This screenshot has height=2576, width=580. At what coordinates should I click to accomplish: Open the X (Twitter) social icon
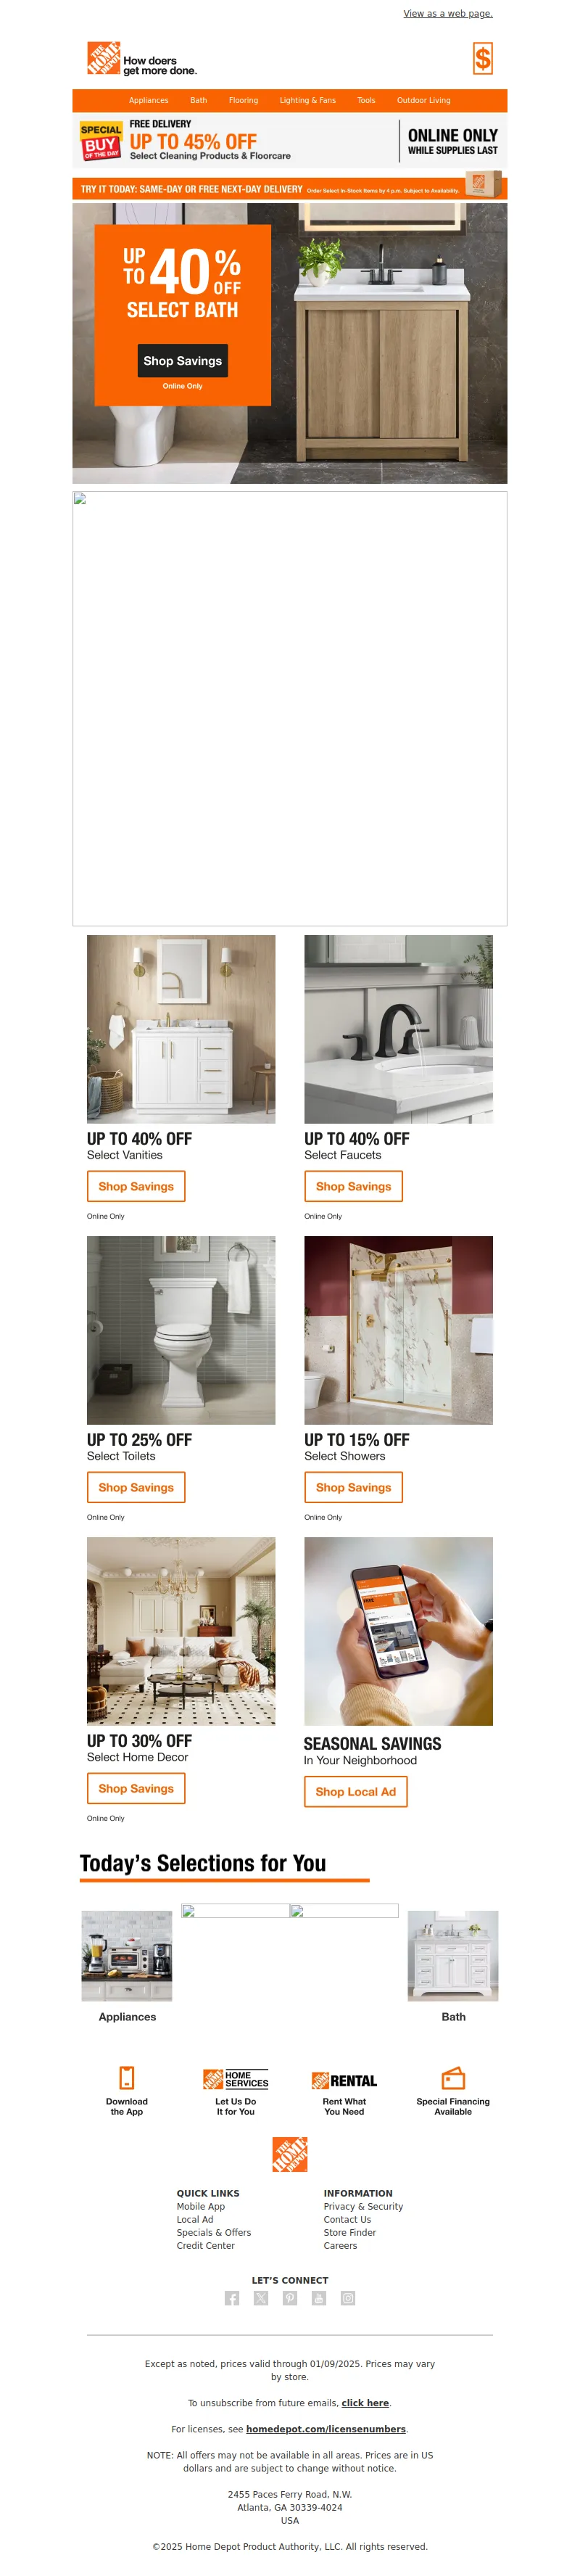[x=261, y=2298]
